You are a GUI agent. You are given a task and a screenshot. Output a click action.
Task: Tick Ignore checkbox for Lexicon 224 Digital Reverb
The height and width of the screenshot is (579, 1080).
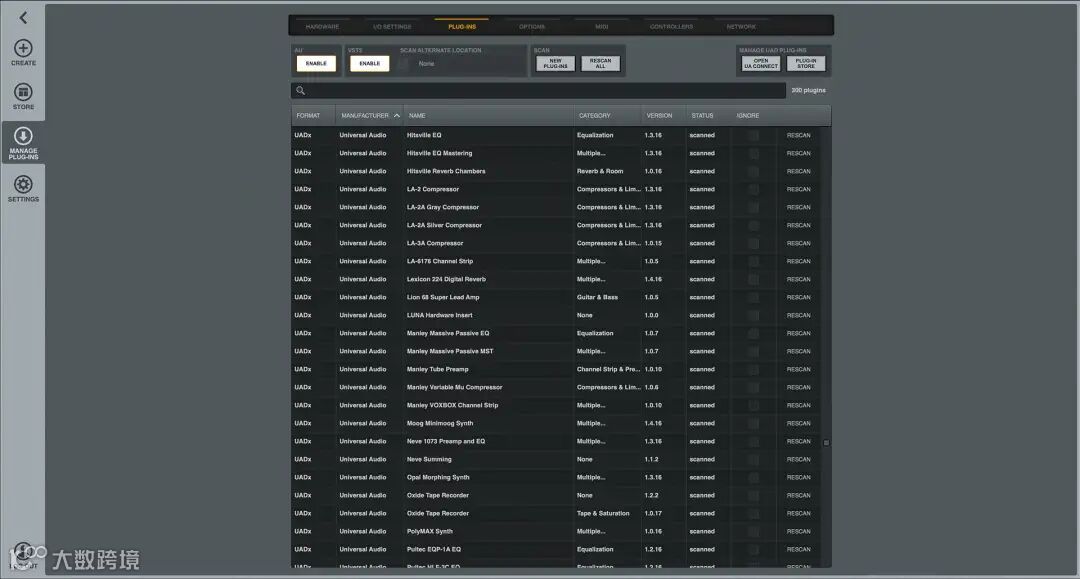[x=754, y=280]
